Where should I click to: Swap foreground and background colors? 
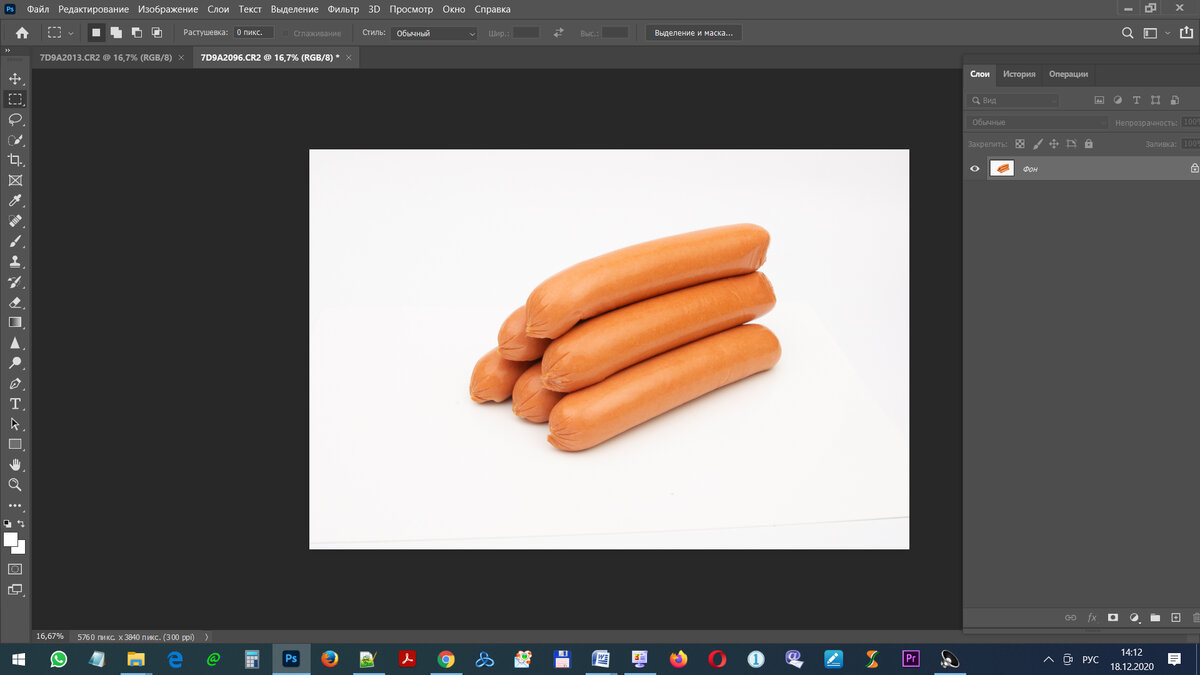click(x=21, y=523)
